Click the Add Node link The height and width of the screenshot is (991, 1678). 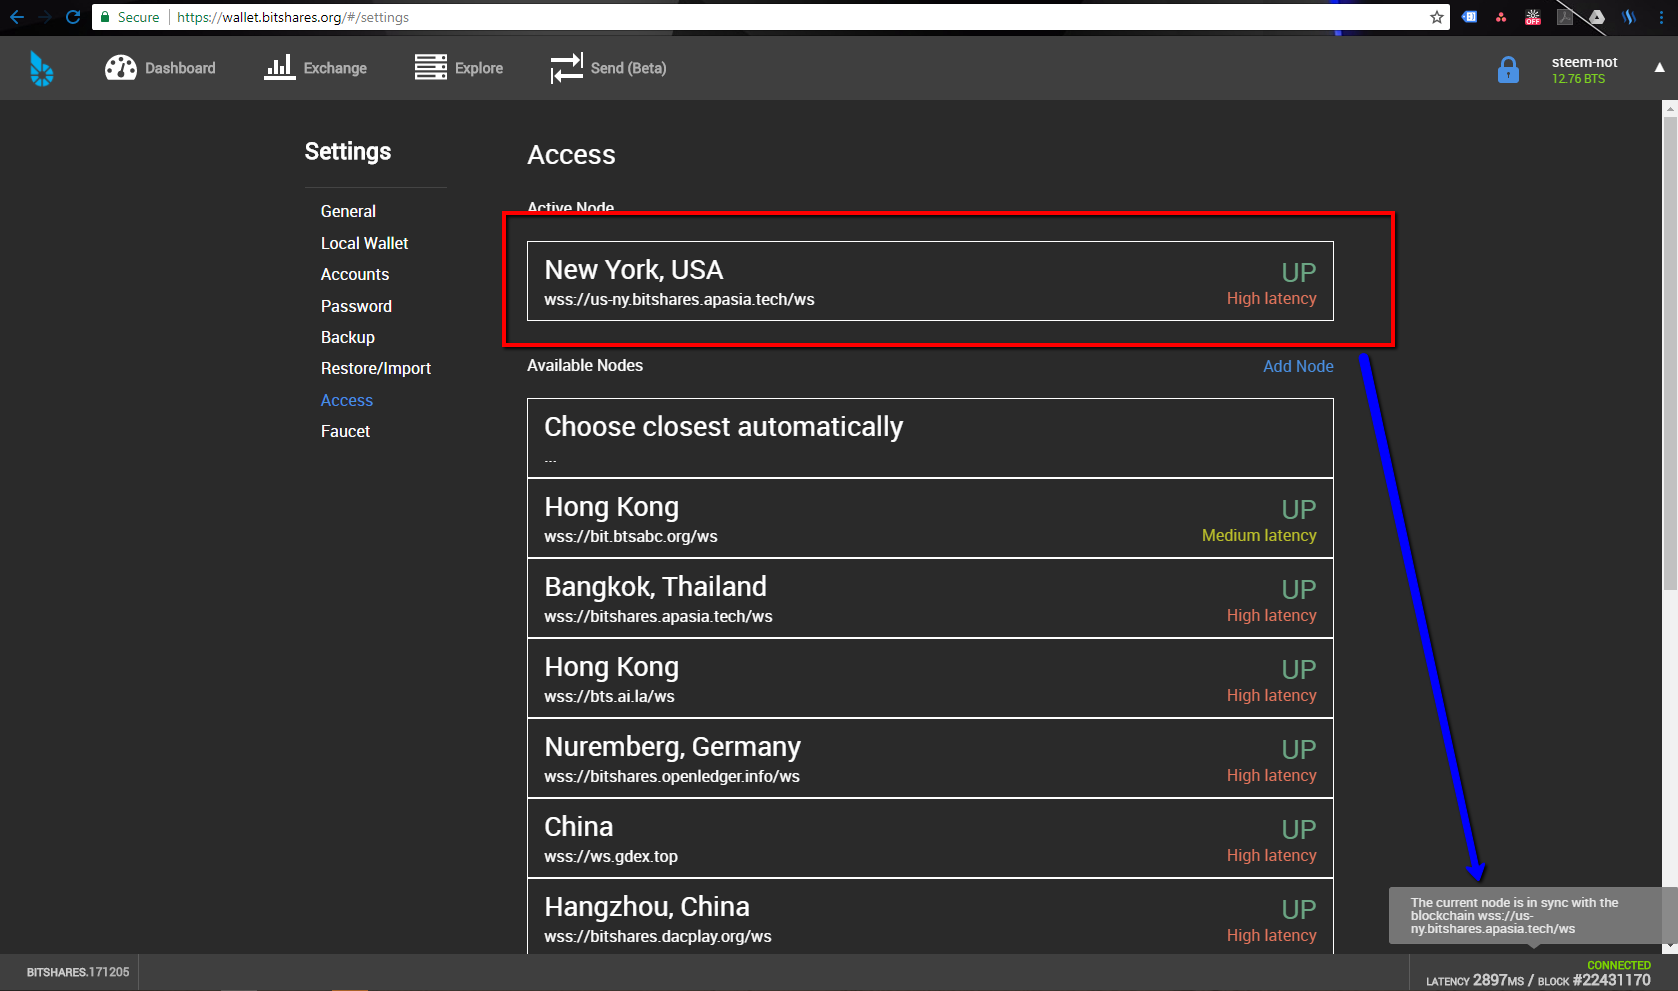coord(1298,366)
